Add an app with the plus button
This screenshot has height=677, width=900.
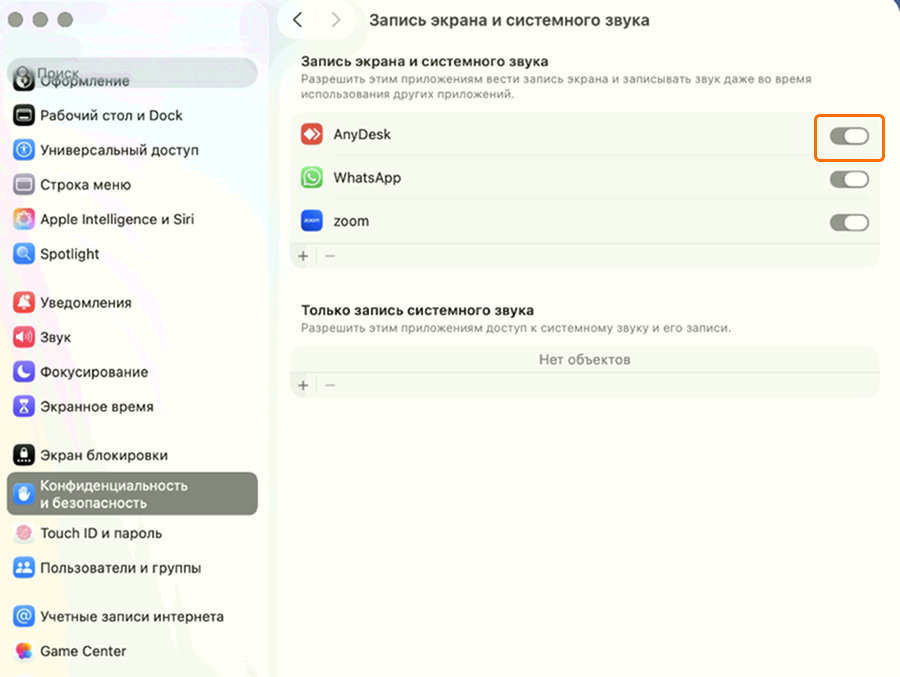(x=302, y=256)
